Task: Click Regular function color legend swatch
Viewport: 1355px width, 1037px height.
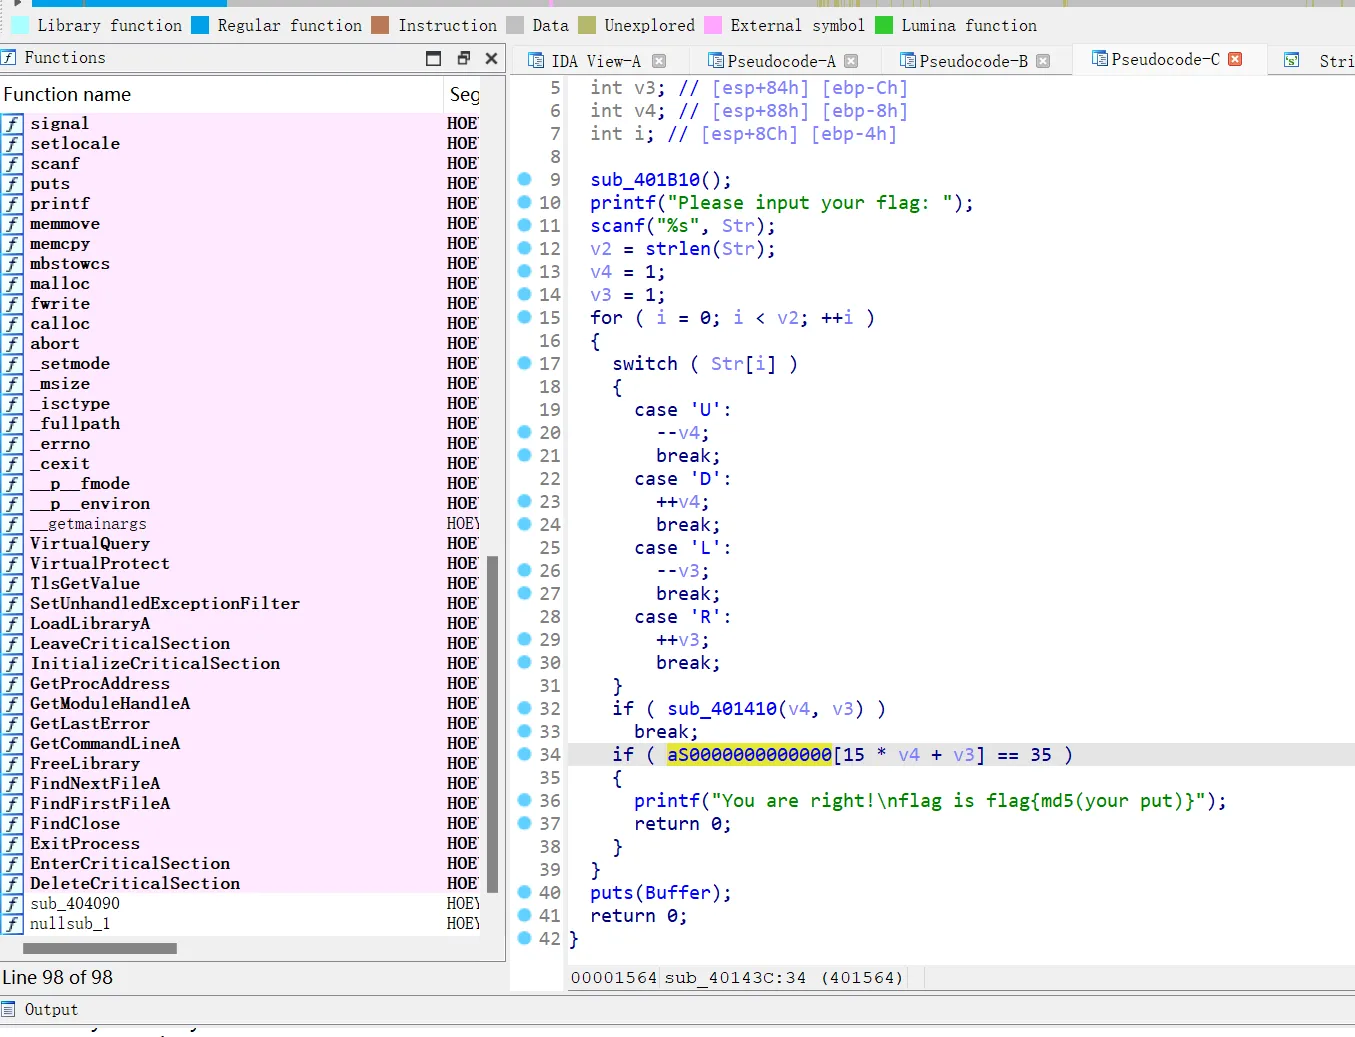Action: pyautogui.click(x=200, y=25)
